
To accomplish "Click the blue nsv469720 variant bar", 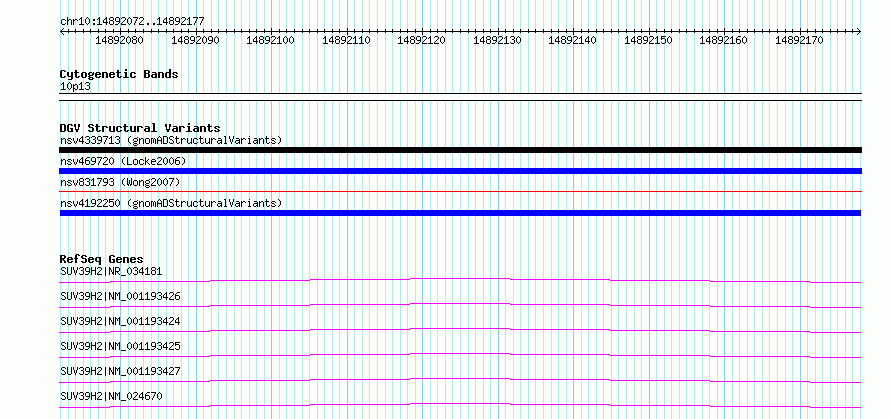I will click(x=460, y=171).
